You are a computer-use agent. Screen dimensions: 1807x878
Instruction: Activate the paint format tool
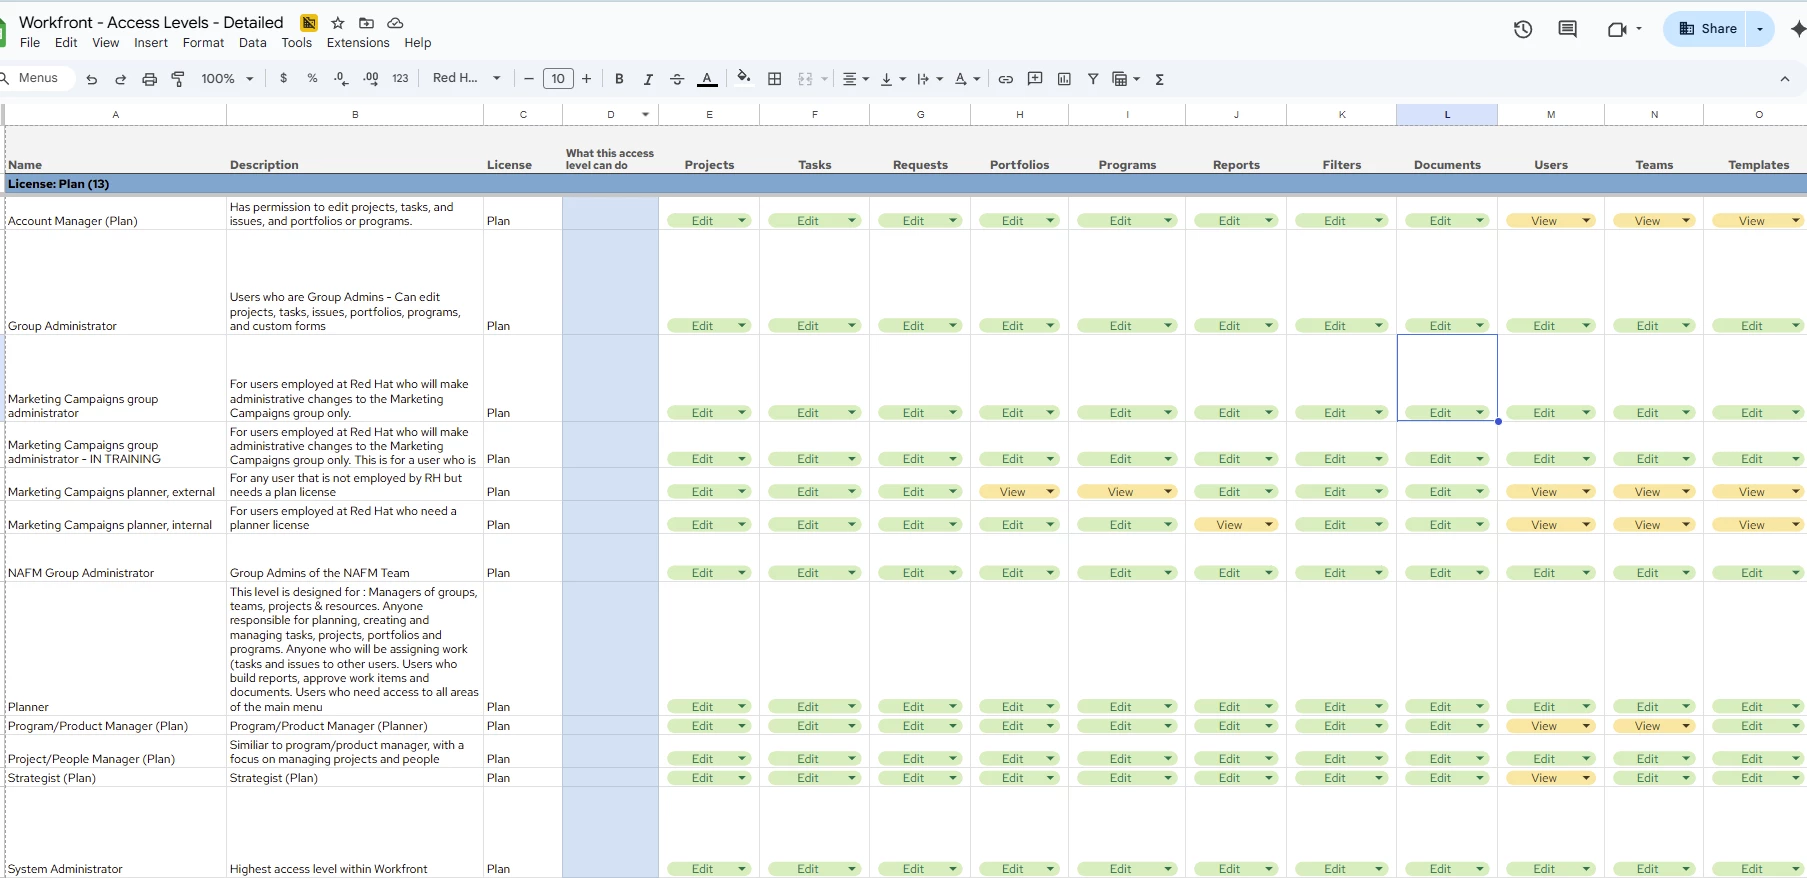point(178,79)
